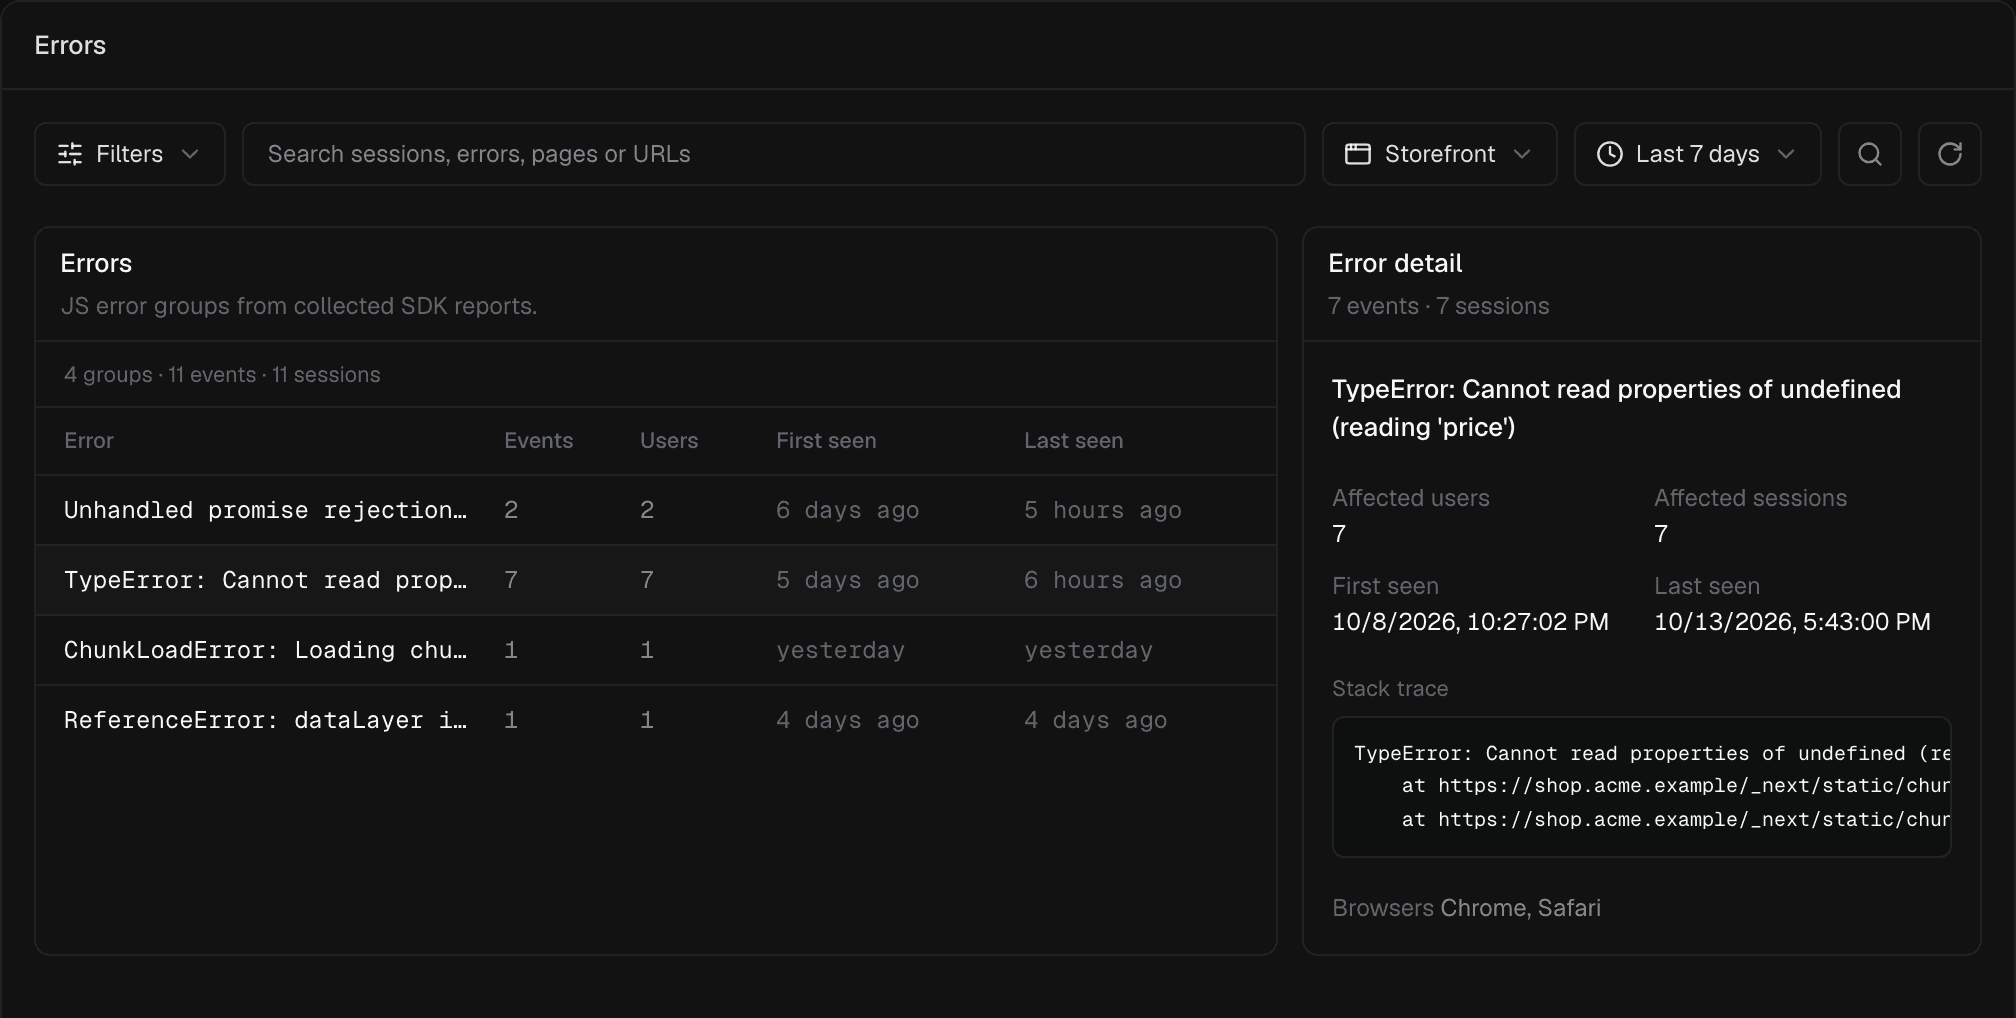The width and height of the screenshot is (2016, 1018).
Task: Click '4 groups · 11 events · 11 sessions' summary
Action: [x=222, y=375]
